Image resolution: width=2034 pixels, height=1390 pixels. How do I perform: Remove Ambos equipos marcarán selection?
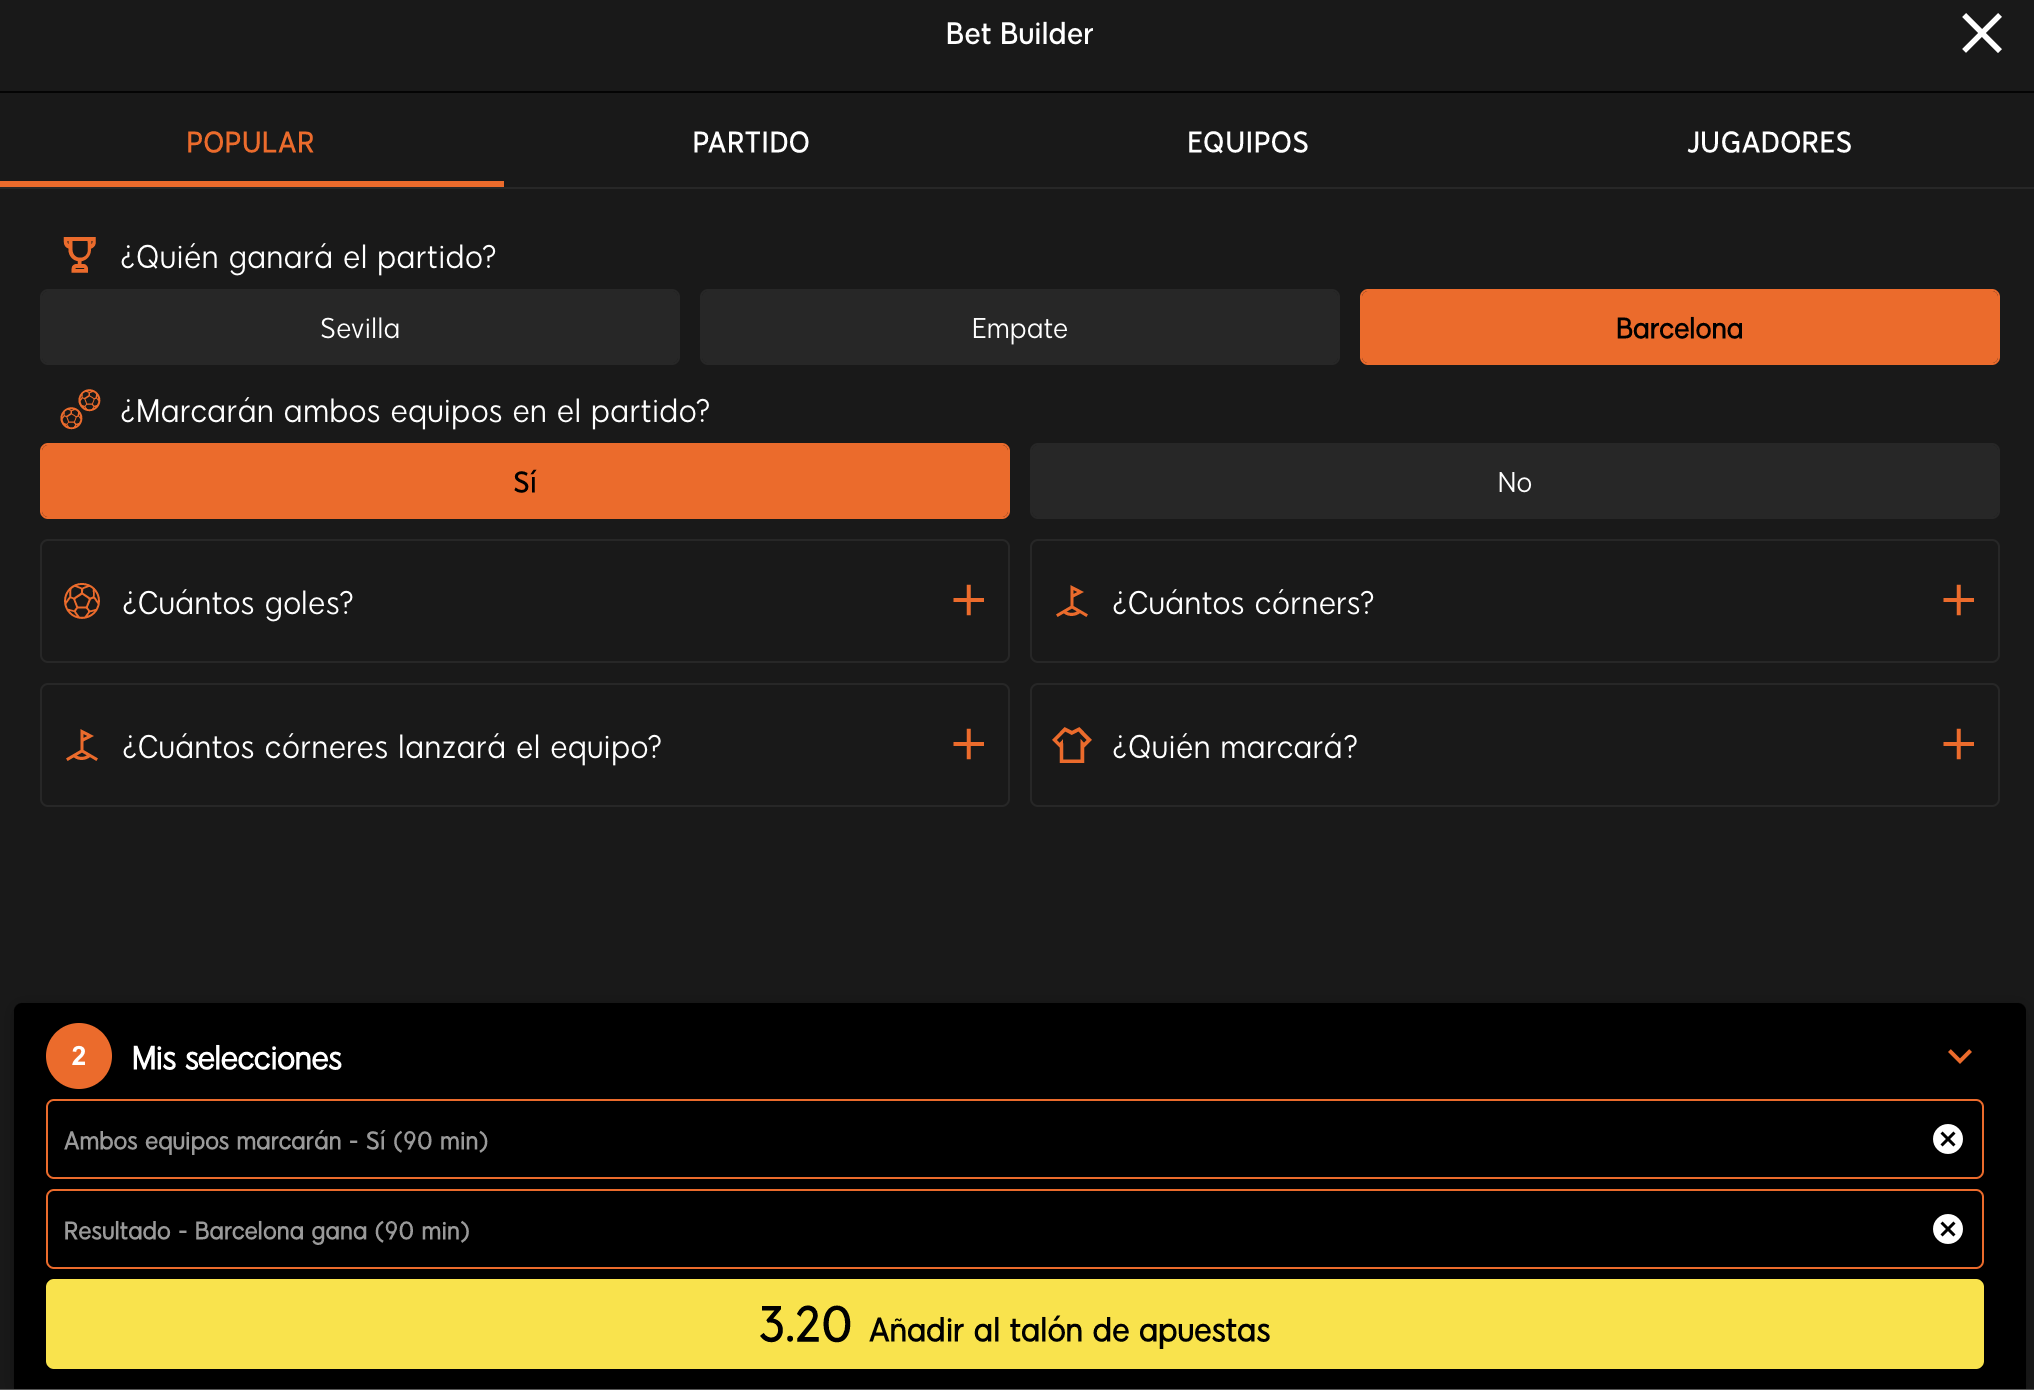1948,1139
